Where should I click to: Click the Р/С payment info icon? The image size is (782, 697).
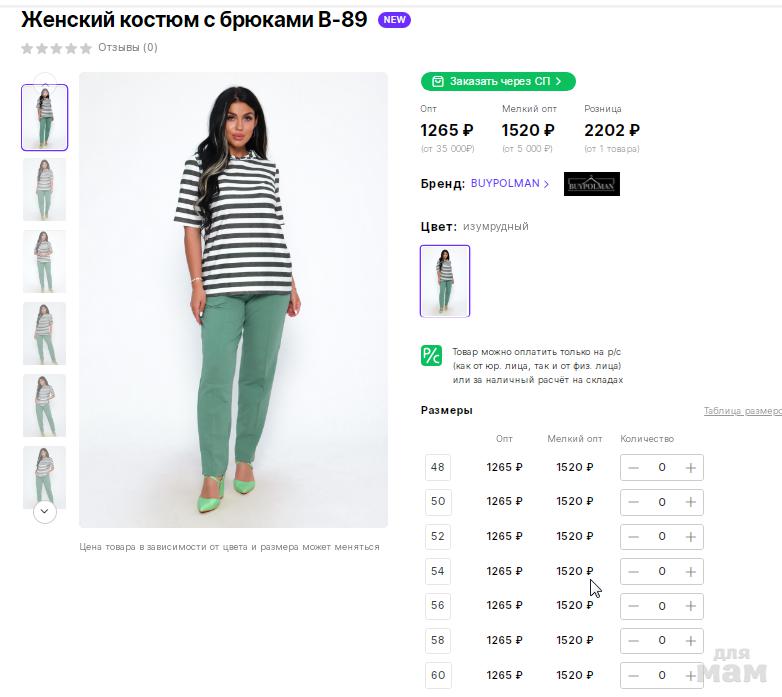click(431, 355)
